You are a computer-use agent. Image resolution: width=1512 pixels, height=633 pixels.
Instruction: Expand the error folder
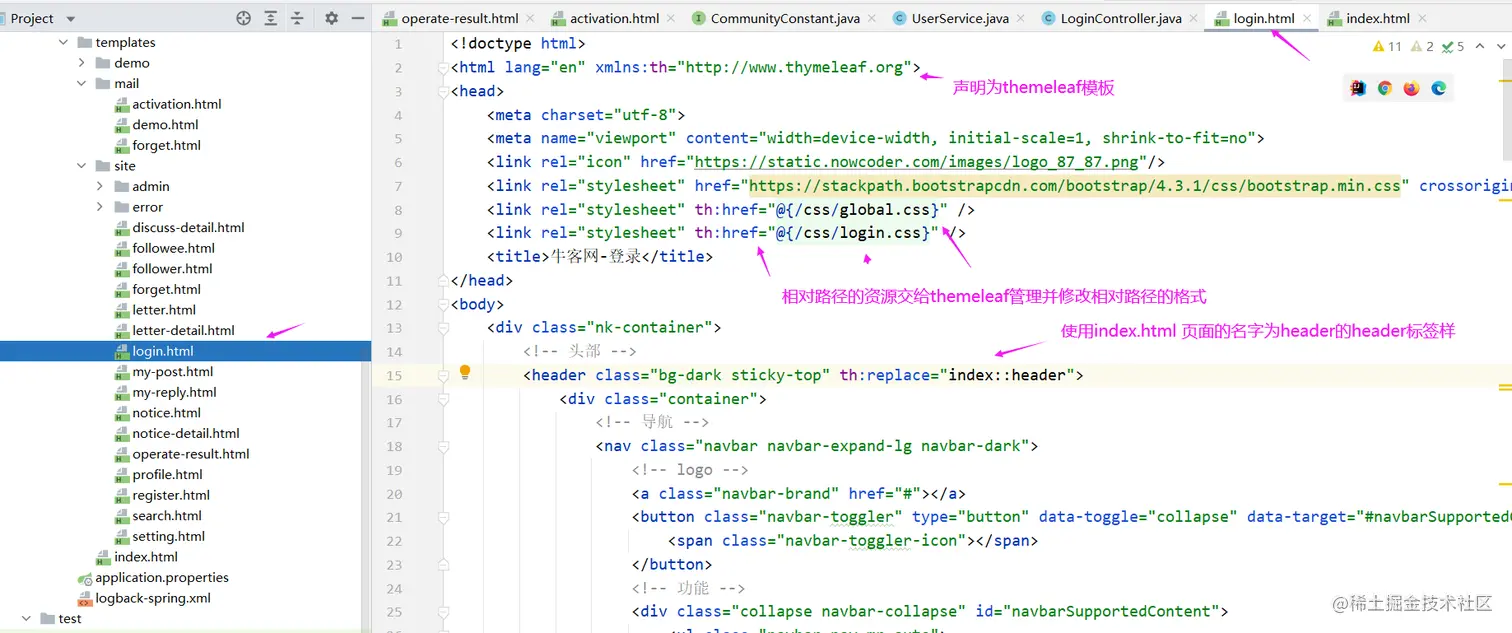click(100, 207)
